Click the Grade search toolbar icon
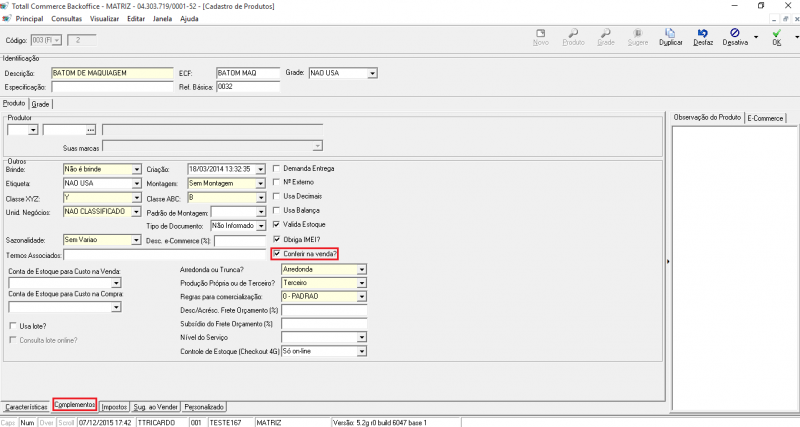Image resolution: width=800 pixels, height=427 pixels. pyautogui.click(x=606, y=36)
